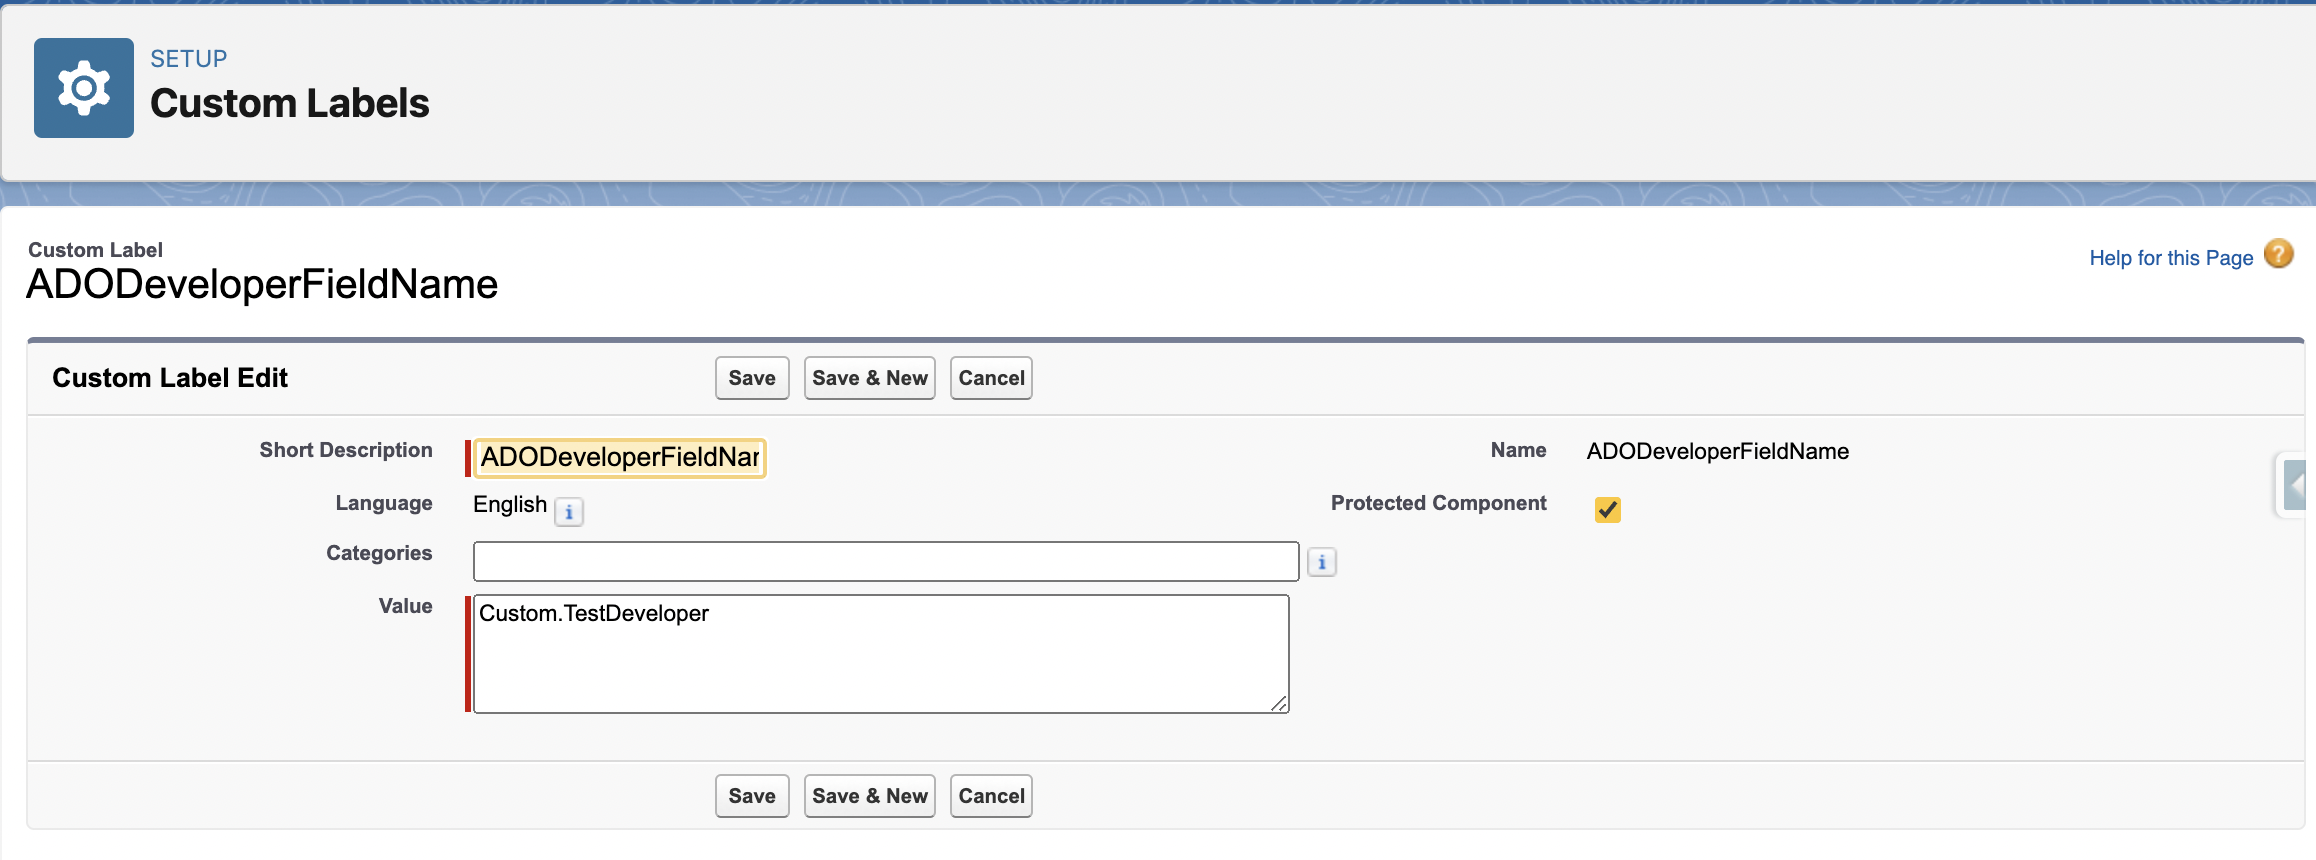Viewport: 2316px width, 860px height.
Task: Click the SETUP breadcrumb text
Action: [x=189, y=59]
